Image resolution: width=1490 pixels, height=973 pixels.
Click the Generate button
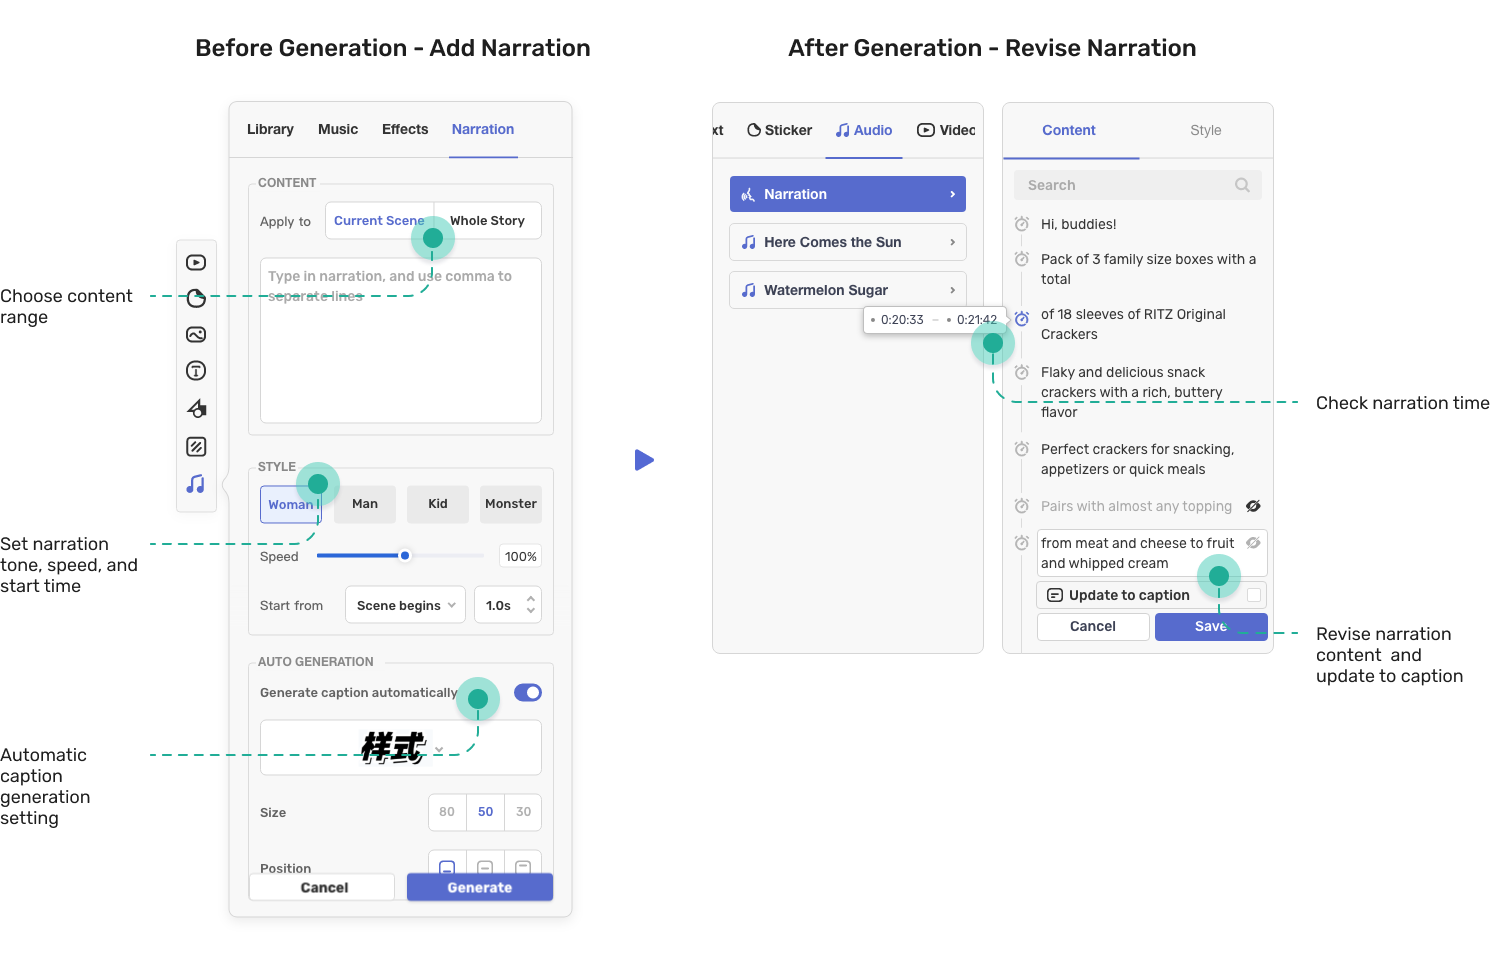tap(479, 887)
